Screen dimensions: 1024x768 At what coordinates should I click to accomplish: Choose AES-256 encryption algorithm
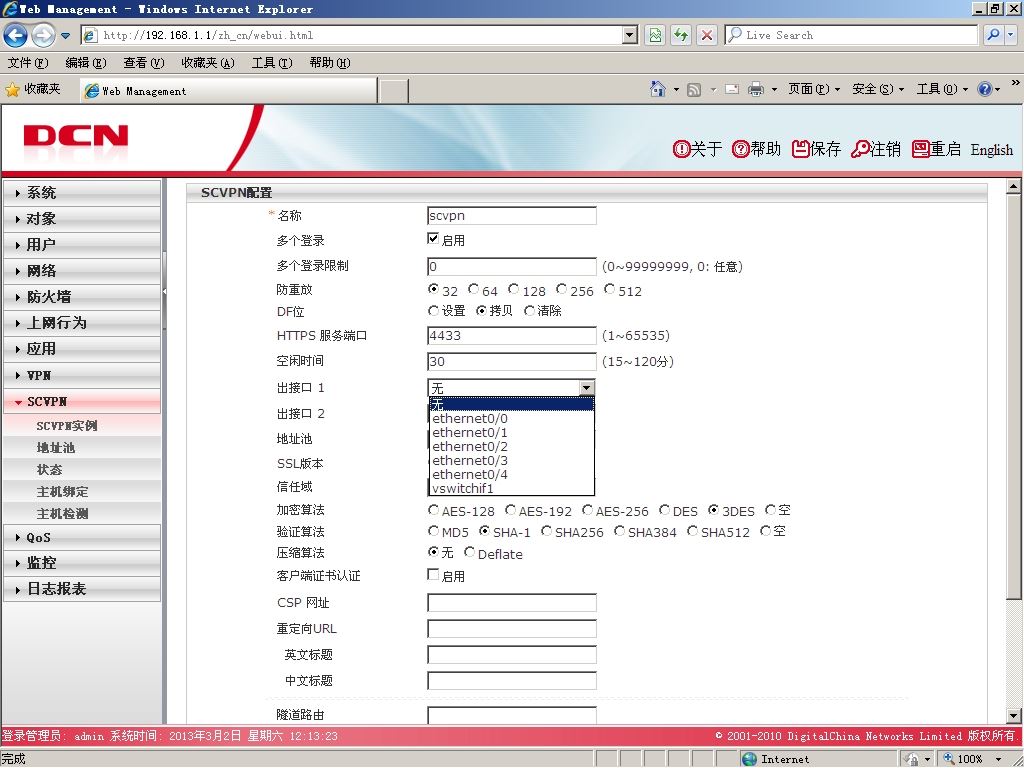tap(587, 510)
